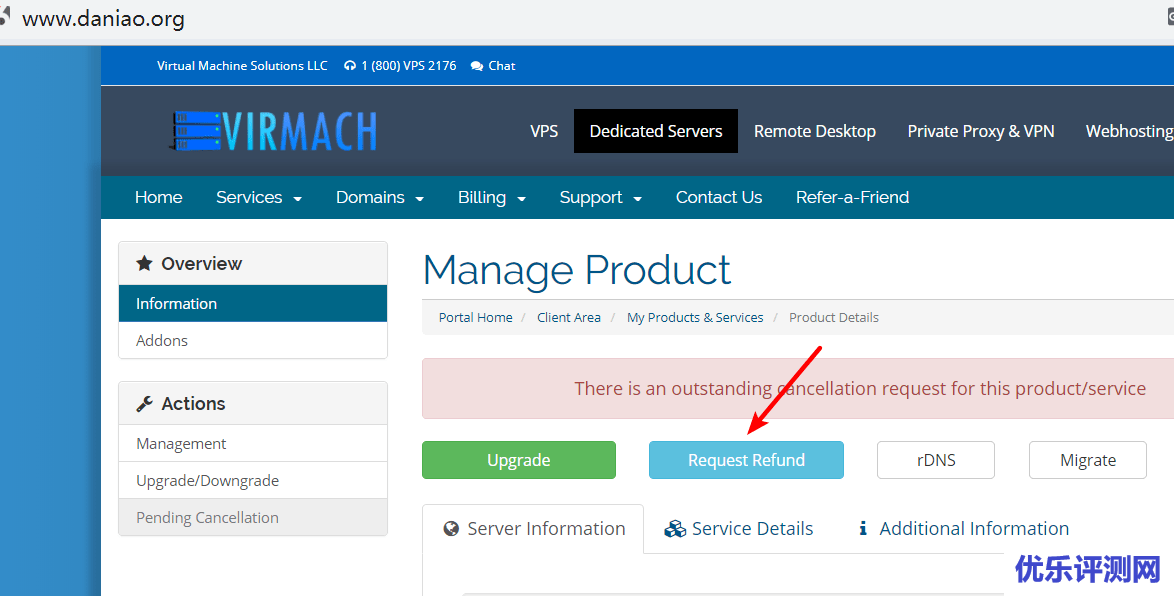Click the Chat speech bubble icon
The height and width of the screenshot is (596, 1174).
(477, 66)
